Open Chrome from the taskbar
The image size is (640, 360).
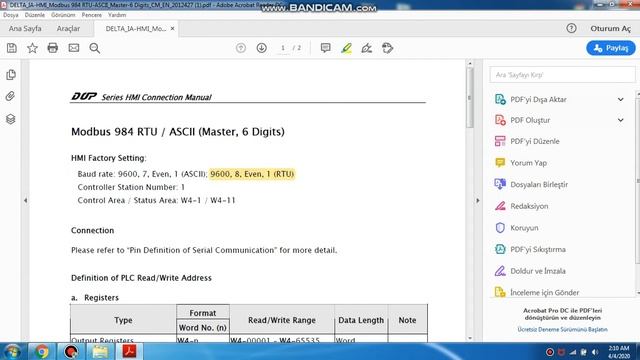tap(42, 351)
